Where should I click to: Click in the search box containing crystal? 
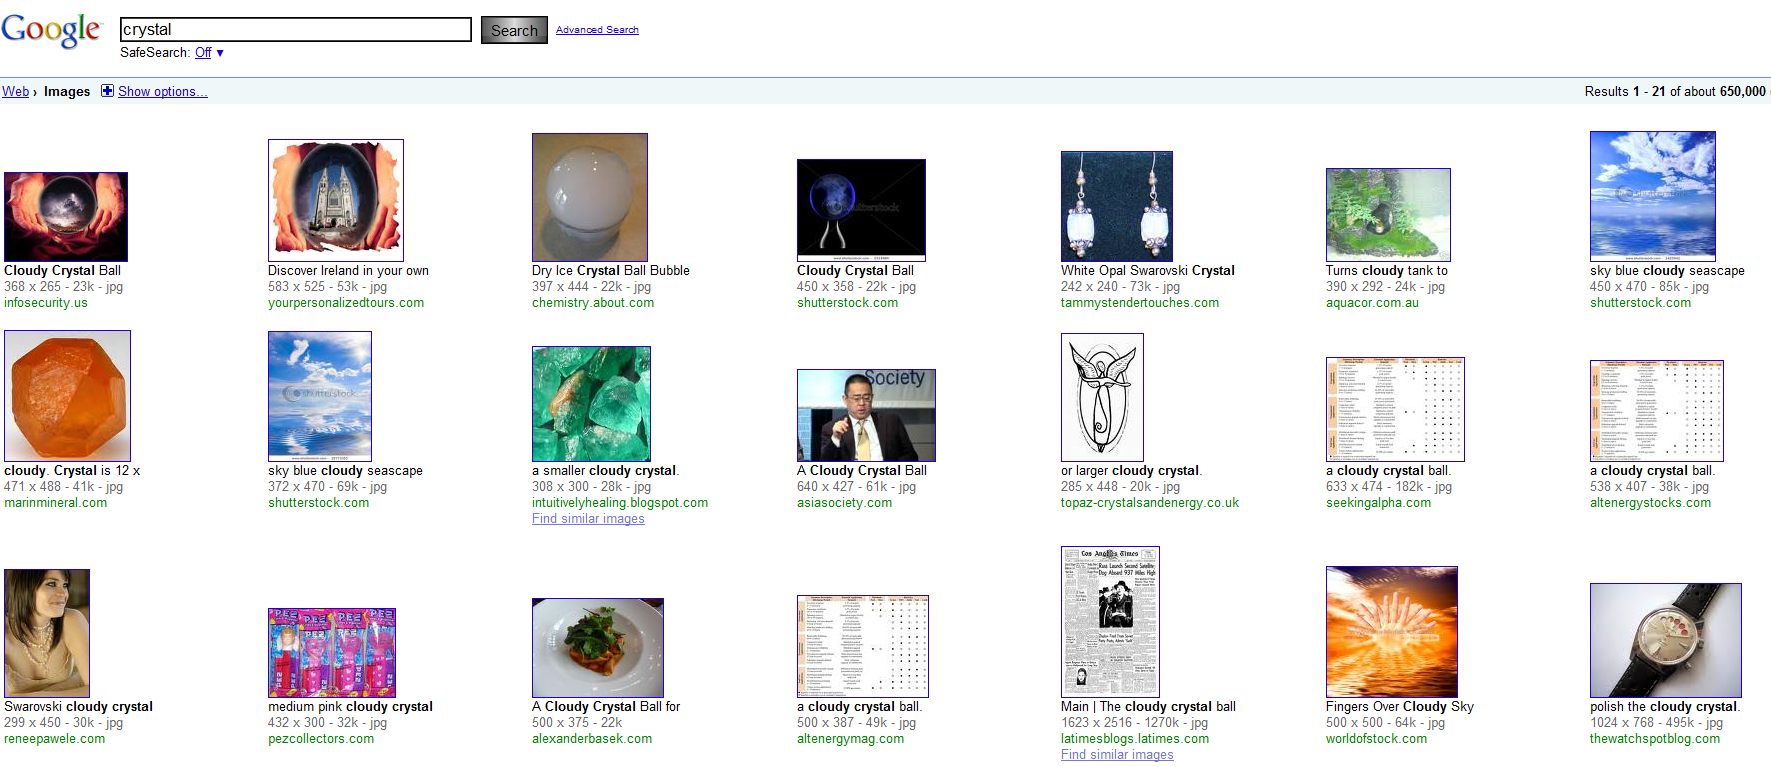pyautogui.click(x=296, y=29)
